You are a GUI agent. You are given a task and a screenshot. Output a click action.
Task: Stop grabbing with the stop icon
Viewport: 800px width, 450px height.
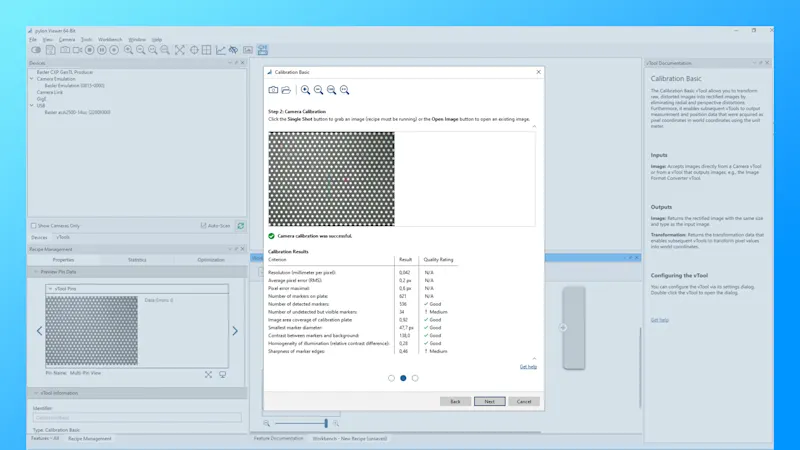pos(89,50)
